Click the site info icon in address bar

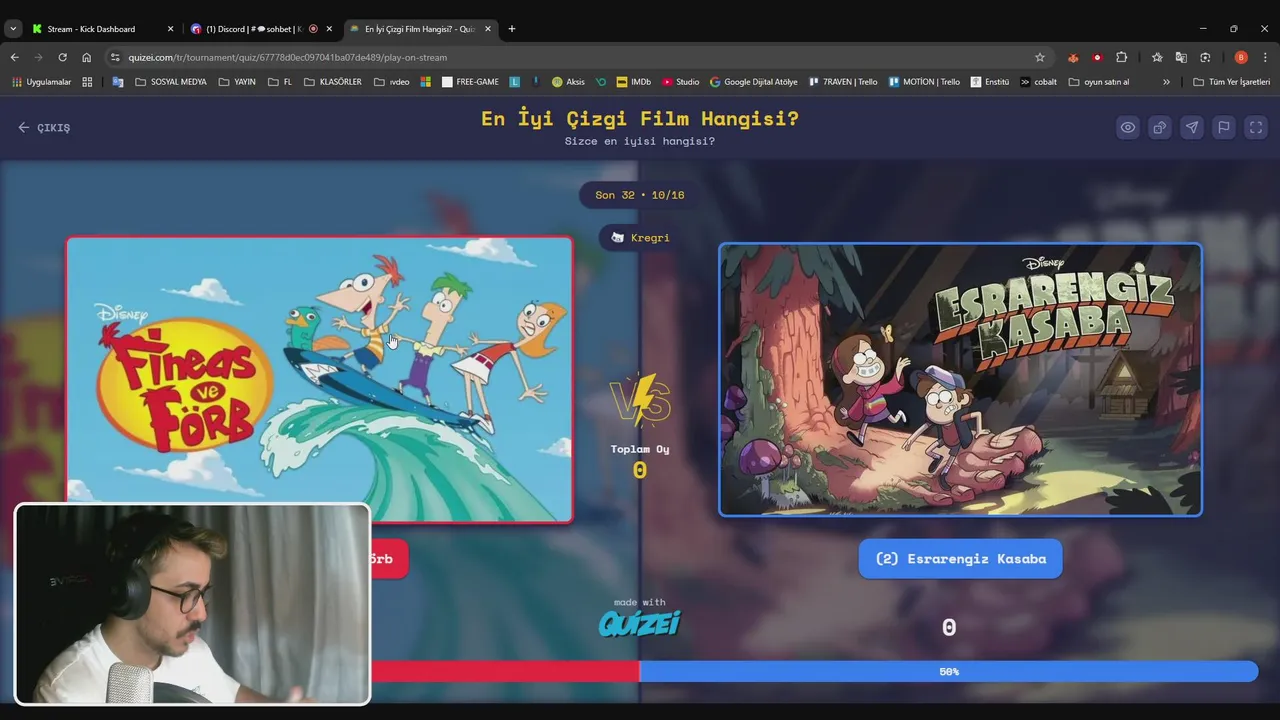(x=115, y=57)
